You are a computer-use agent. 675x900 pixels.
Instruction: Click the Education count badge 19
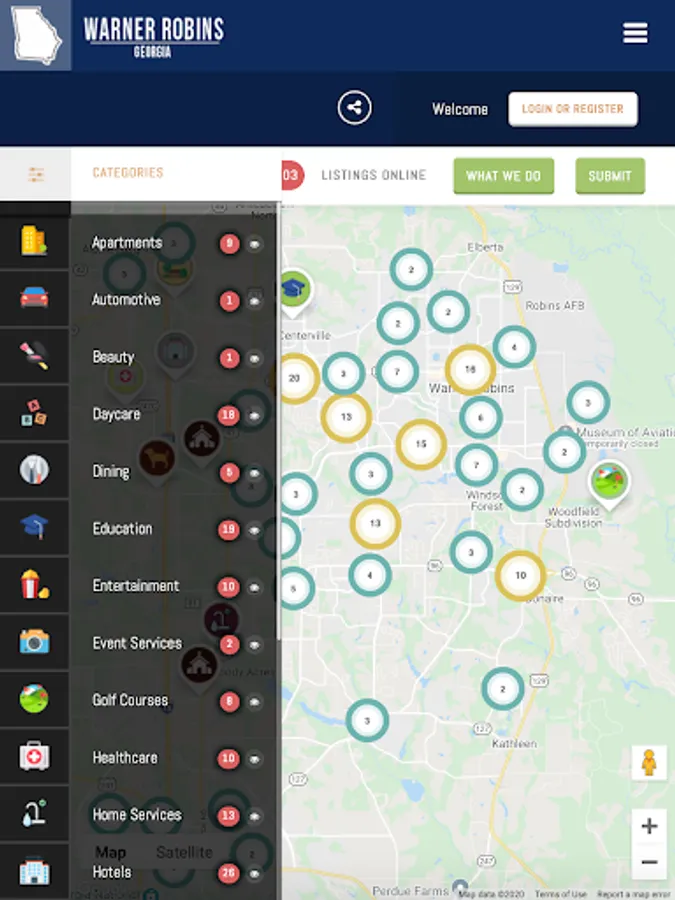228,529
